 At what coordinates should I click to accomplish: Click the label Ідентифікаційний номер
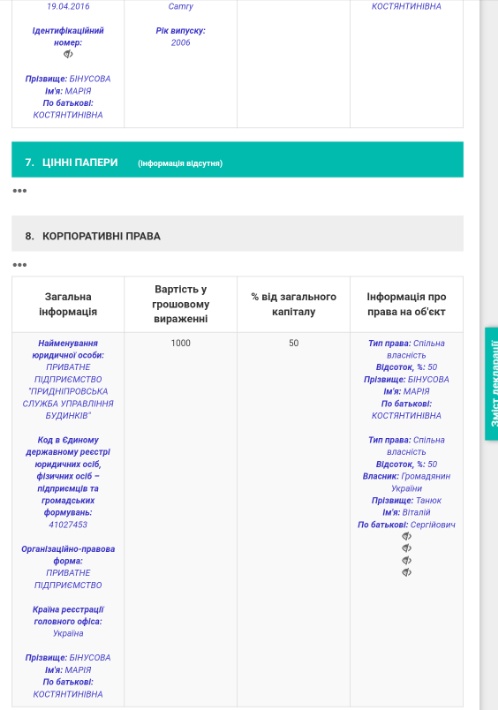coord(68,37)
